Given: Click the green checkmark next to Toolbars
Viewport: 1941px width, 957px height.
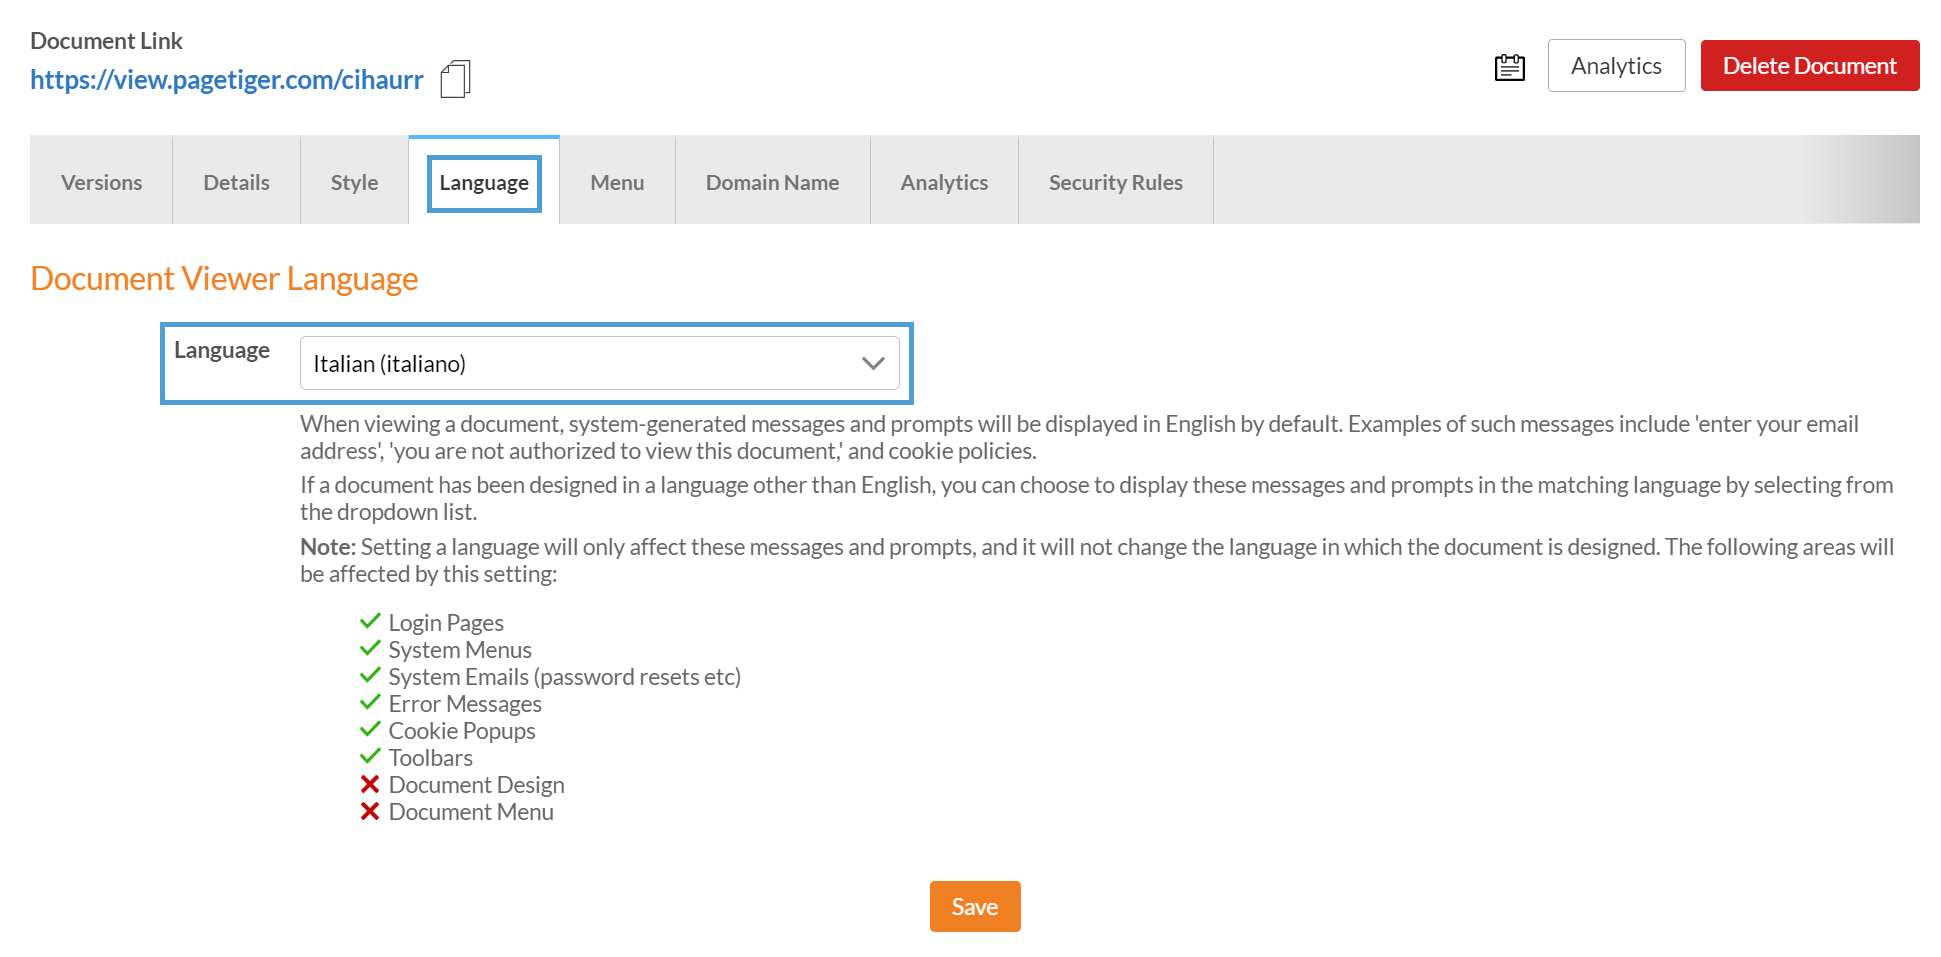Looking at the screenshot, I should tap(370, 756).
